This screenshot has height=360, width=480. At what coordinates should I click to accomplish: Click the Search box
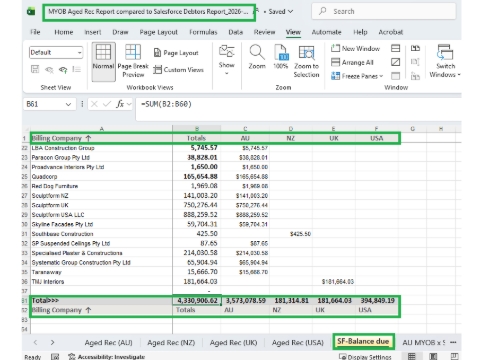point(384,11)
